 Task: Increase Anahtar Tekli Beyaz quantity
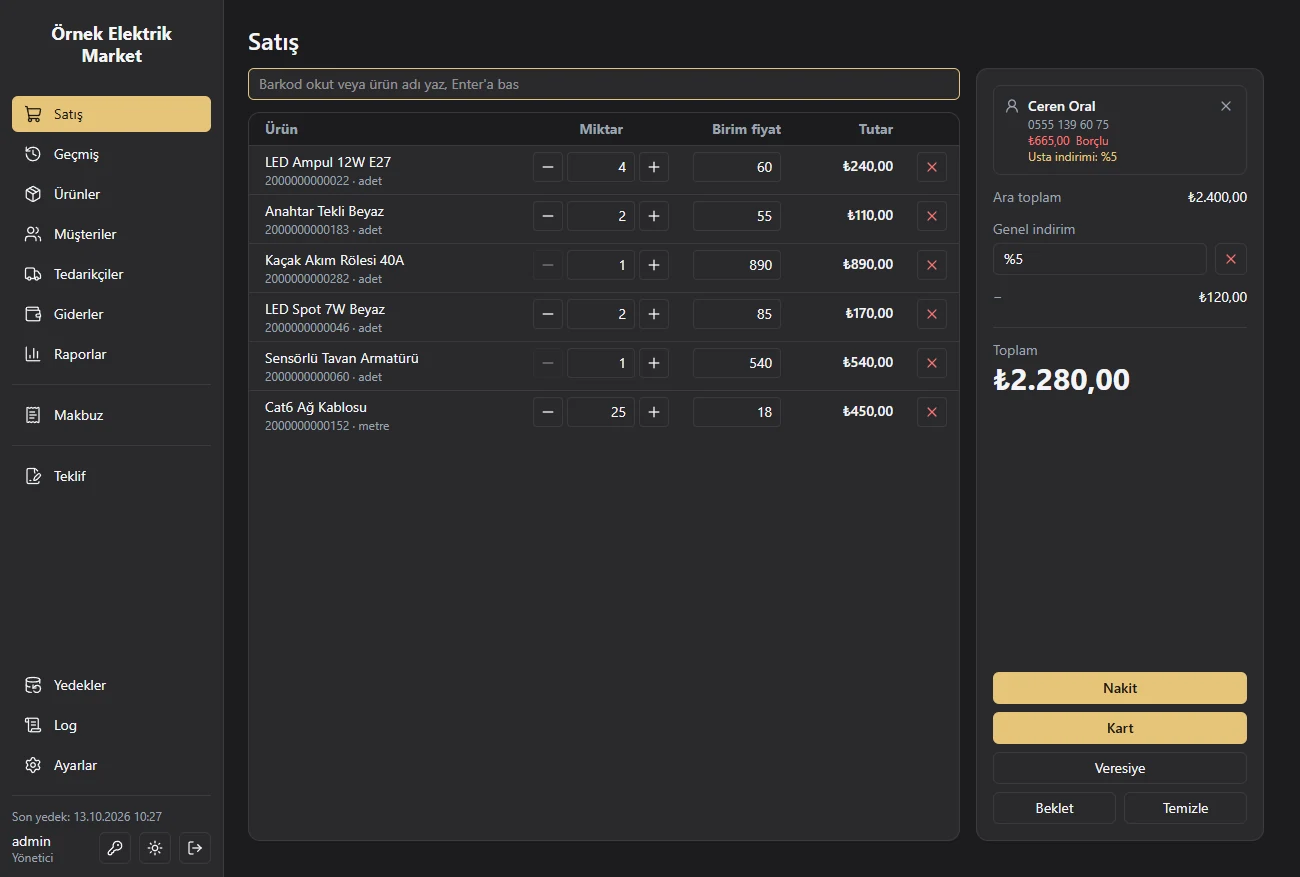point(654,216)
